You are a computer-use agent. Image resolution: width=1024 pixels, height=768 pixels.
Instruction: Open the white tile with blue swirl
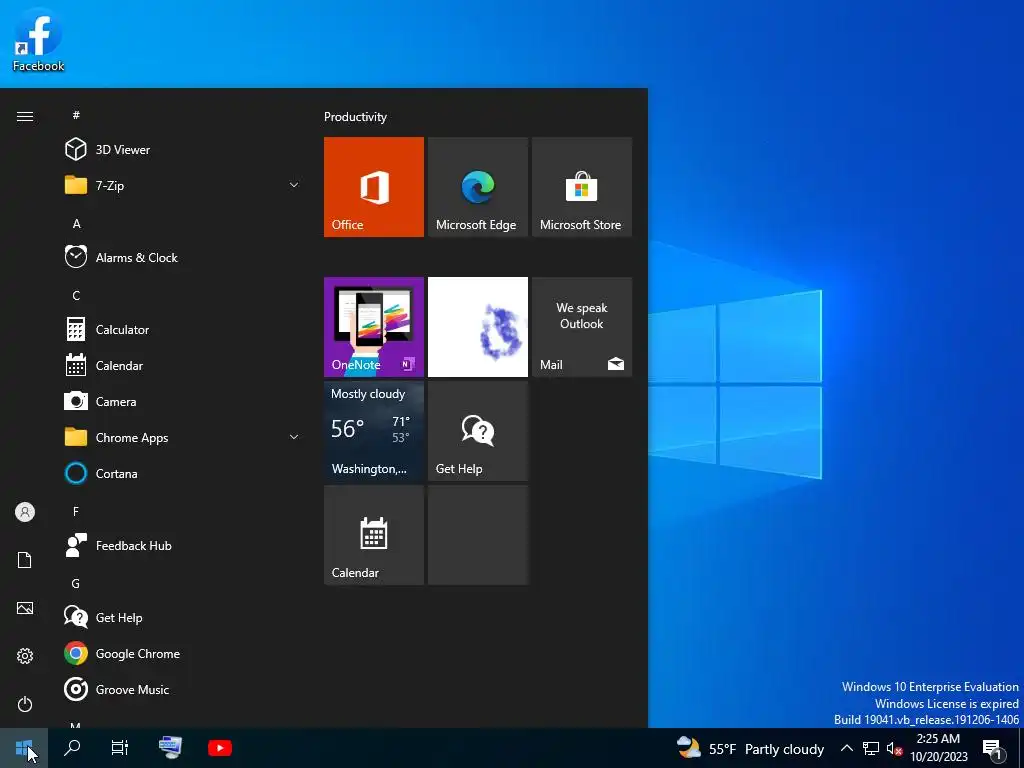pyautogui.click(x=477, y=327)
